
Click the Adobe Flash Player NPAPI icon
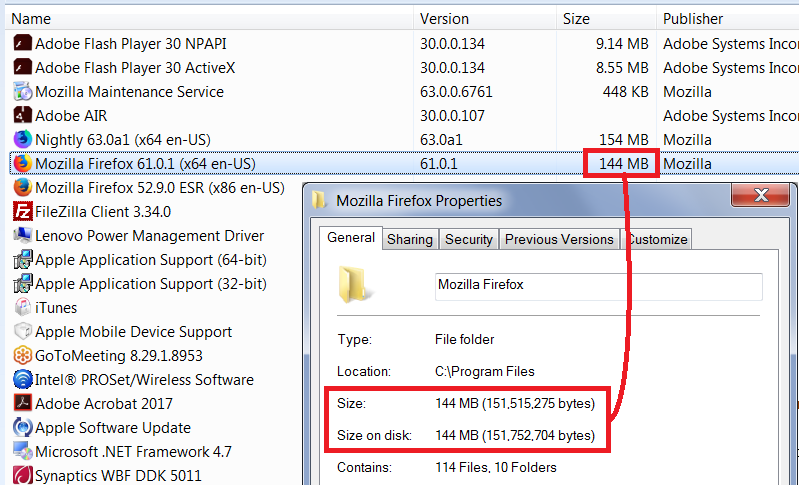(22, 43)
